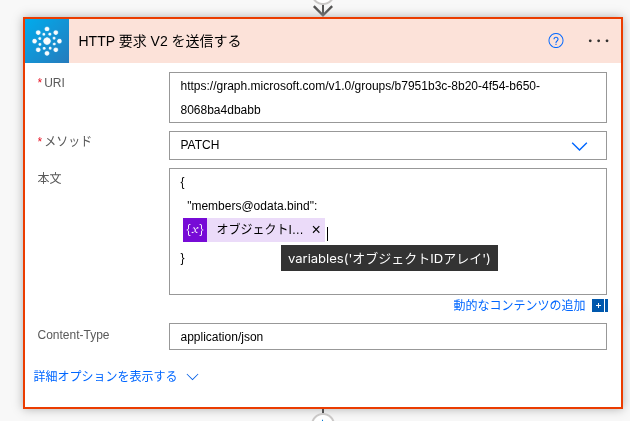Click the Content-Type field label
Viewport: 630px width, 421px height.
point(73,335)
